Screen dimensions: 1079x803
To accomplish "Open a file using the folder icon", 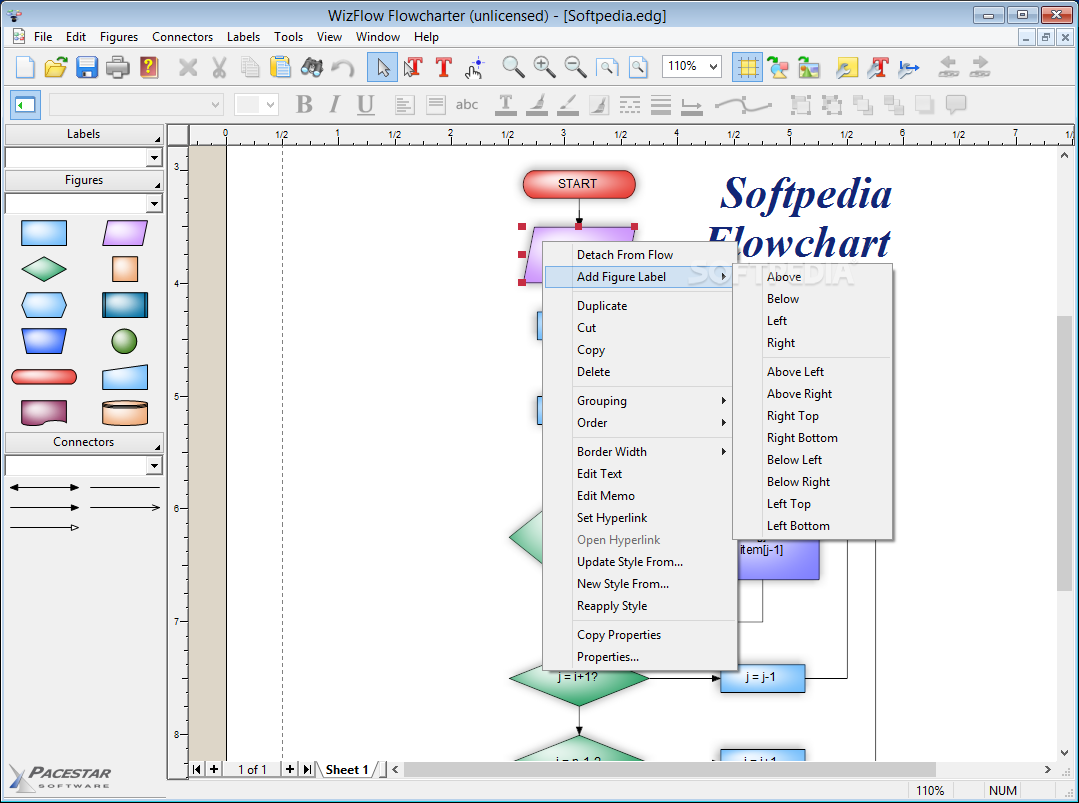I will pos(56,67).
